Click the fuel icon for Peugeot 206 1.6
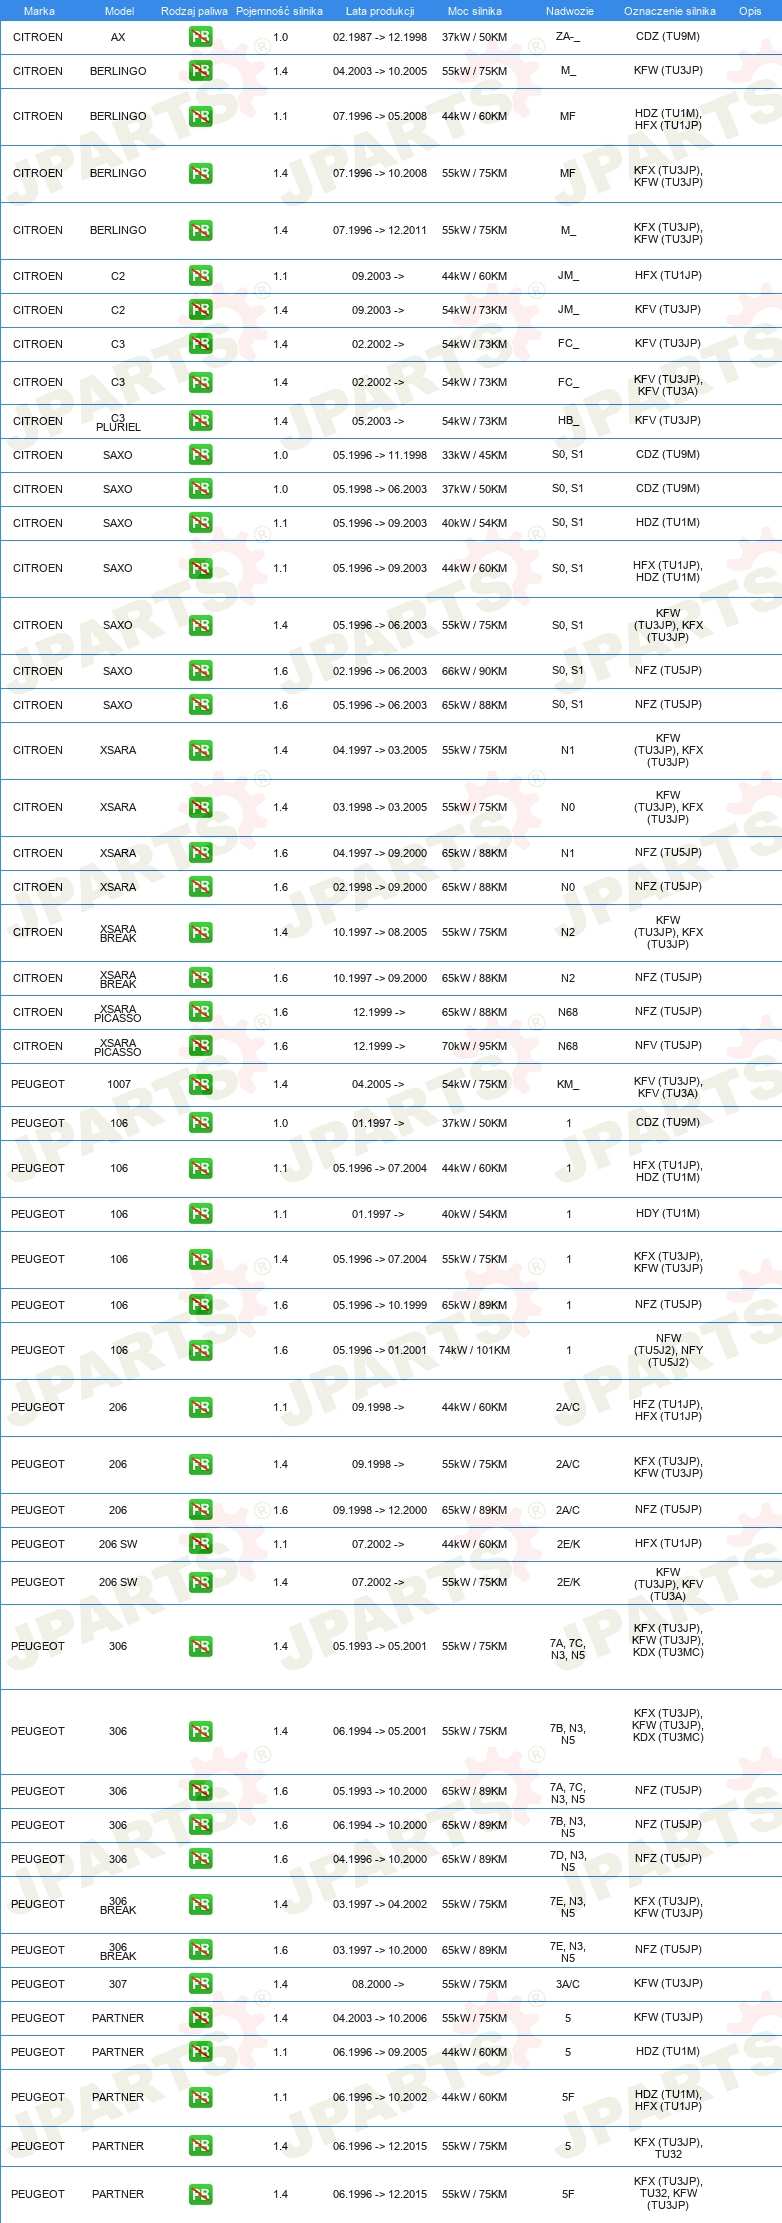Screen dimensions: 782x2223 click(200, 1510)
